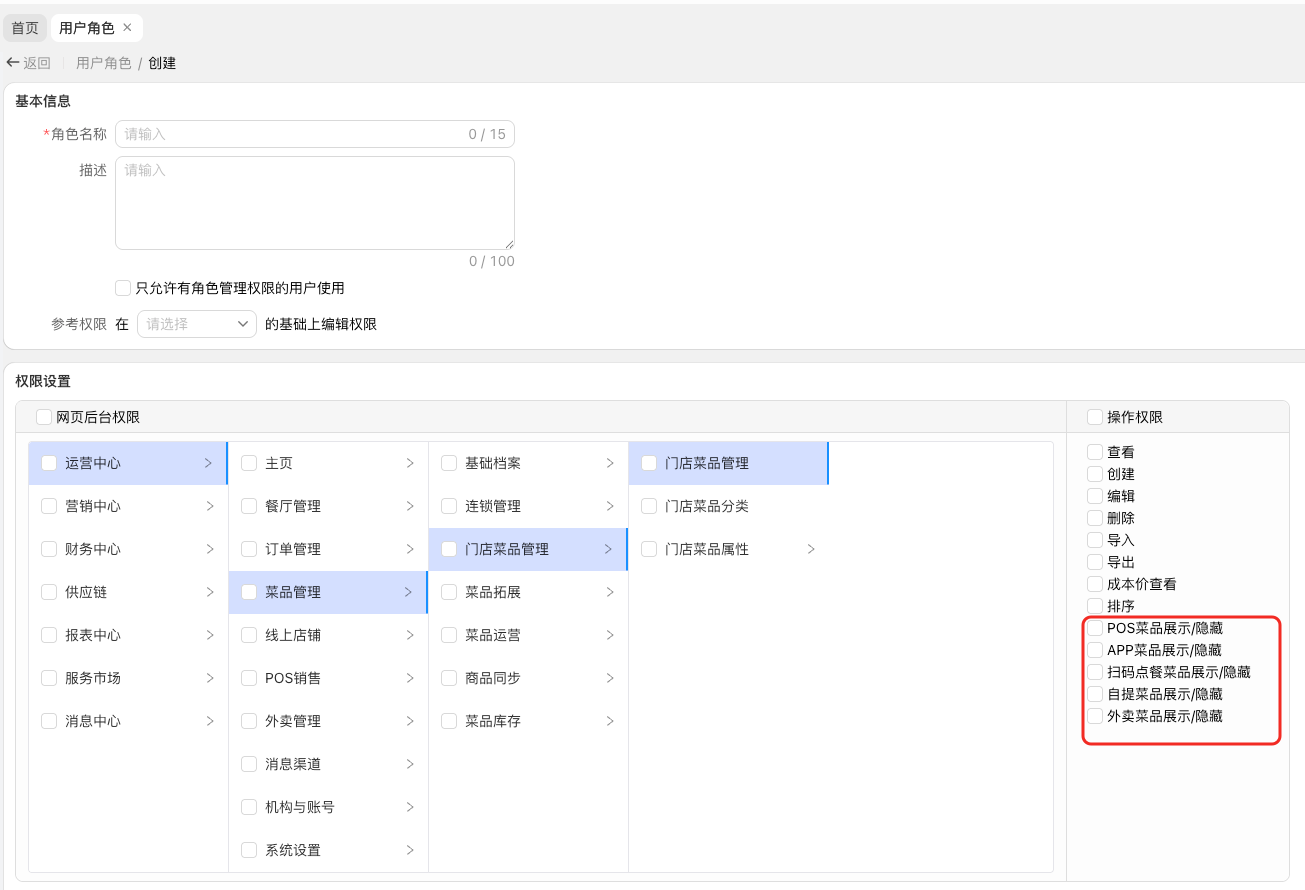Image resolution: width=1305 pixels, height=890 pixels.
Task: Tick the 供应链 checkbox
Action: point(49,592)
